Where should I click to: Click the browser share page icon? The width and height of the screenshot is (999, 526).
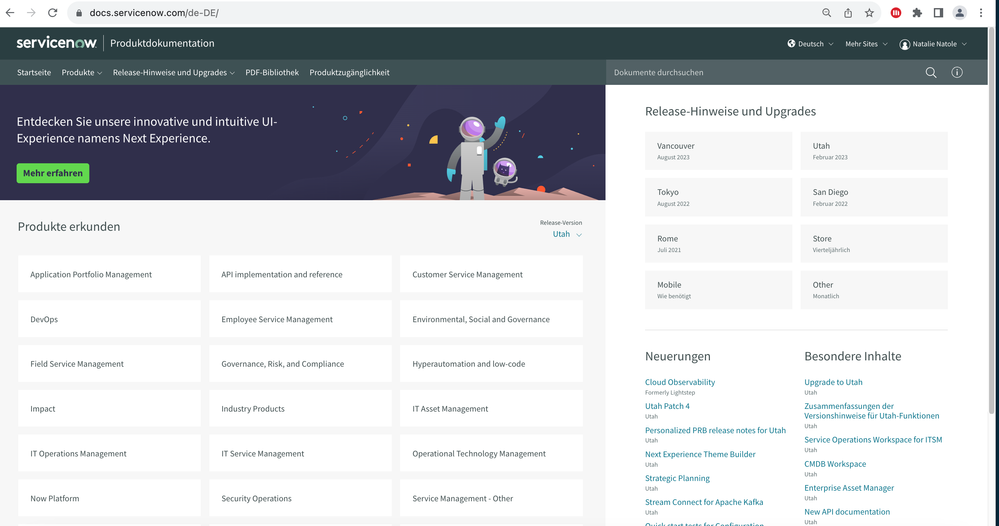pyautogui.click(x=848, y=13)
